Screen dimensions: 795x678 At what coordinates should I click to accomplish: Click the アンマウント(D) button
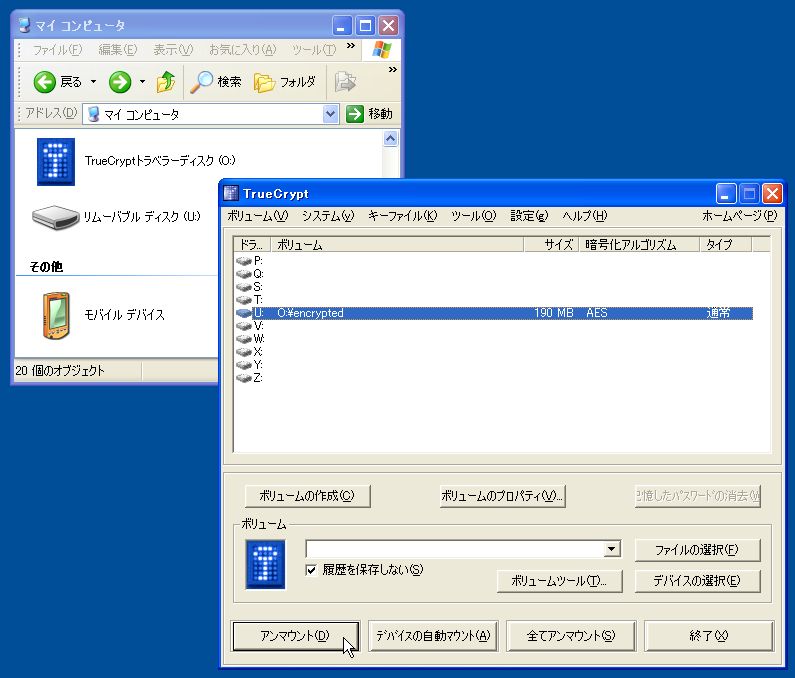click(296, 635)
